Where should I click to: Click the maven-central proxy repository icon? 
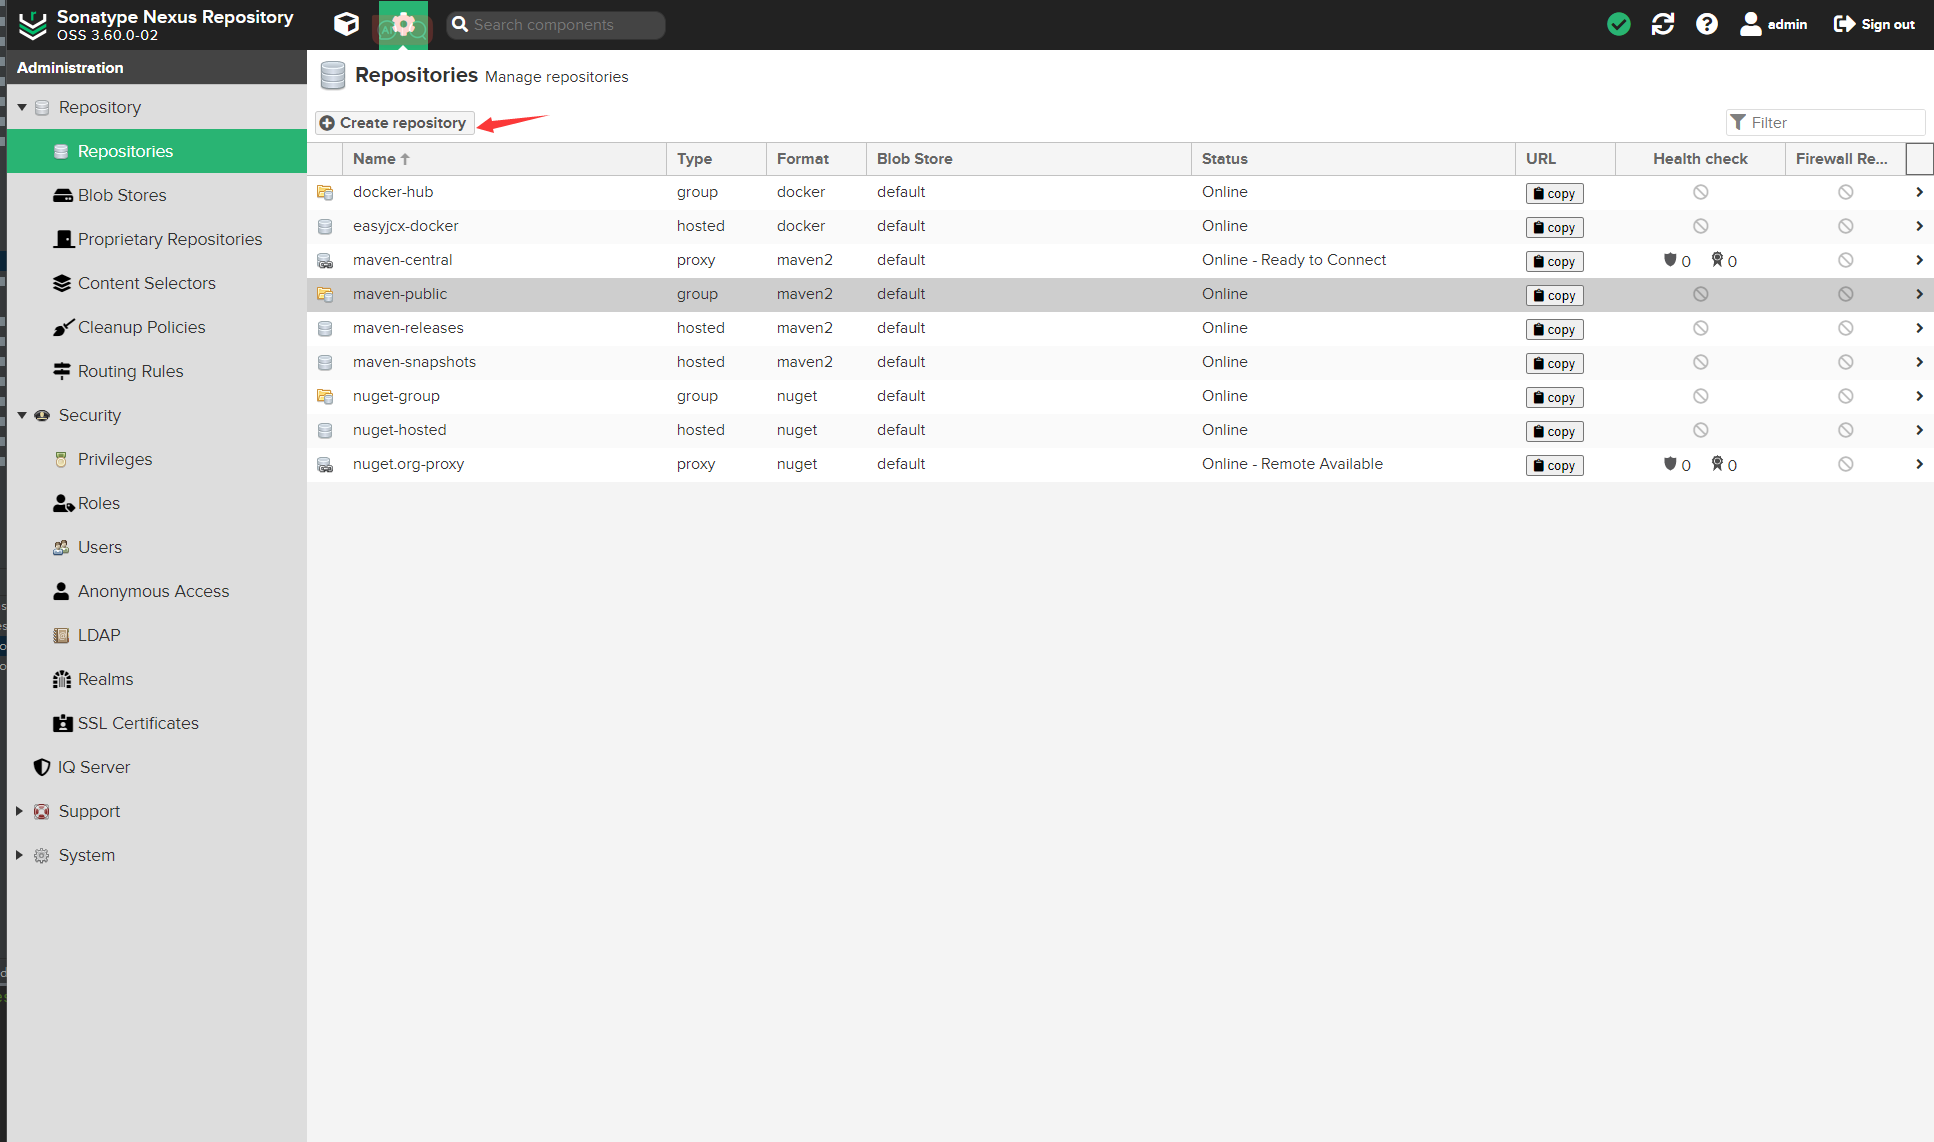(x=325, y=260)
